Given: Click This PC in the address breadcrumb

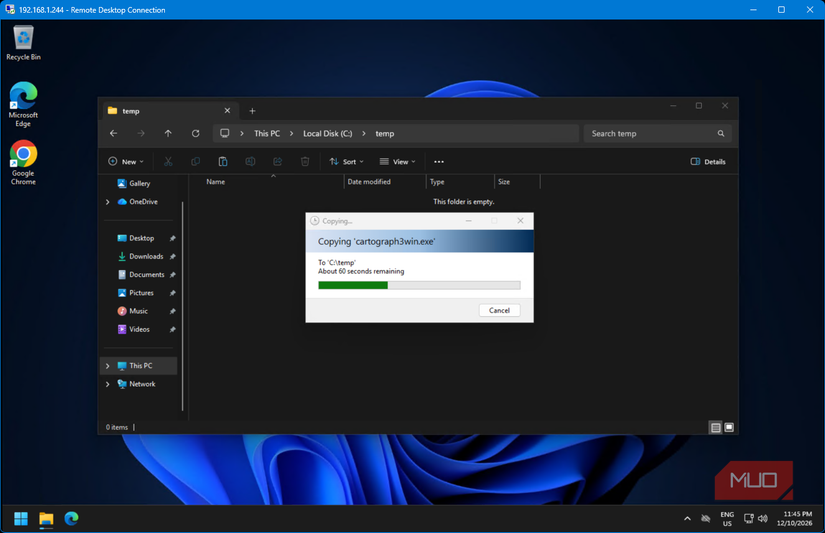Looking at the screenshot, I should tap(267, 134).
